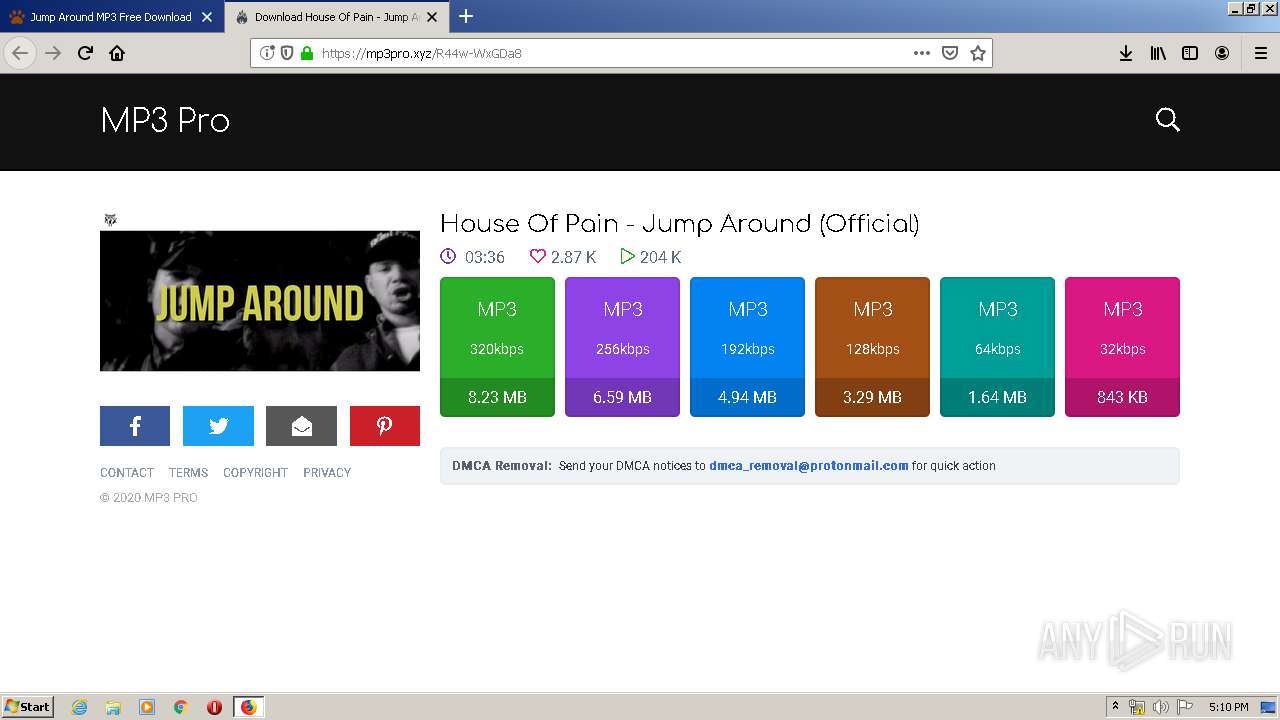Viewport: 1280px width, 720px height.
Task: Download the 32kbps MP3
Action: [x=1122, y=347]
